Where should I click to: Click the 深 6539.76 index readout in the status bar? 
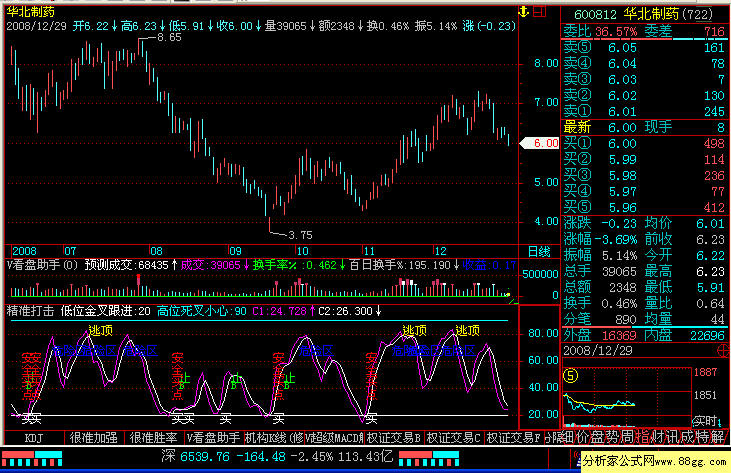pos(277,457)
